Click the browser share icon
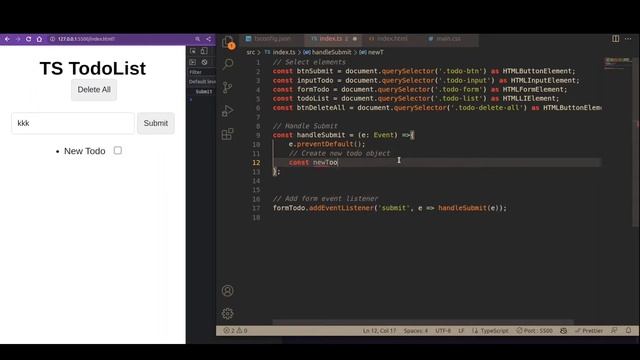The image size is (640, 360). pos(209,39)
